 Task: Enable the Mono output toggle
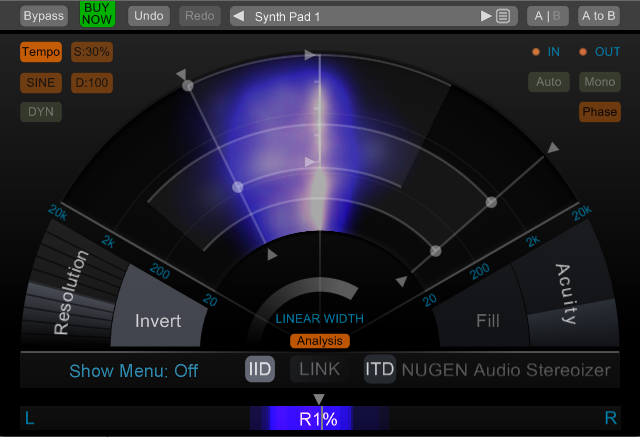pos(598,82)
